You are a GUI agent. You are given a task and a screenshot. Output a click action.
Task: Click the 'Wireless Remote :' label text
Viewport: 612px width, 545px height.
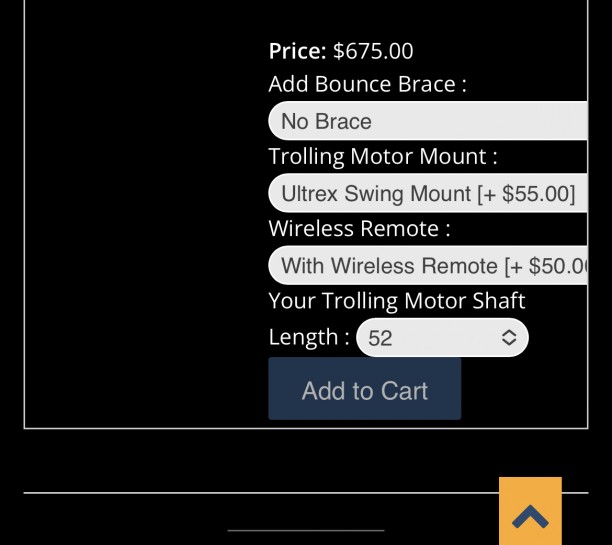point(359,229)
